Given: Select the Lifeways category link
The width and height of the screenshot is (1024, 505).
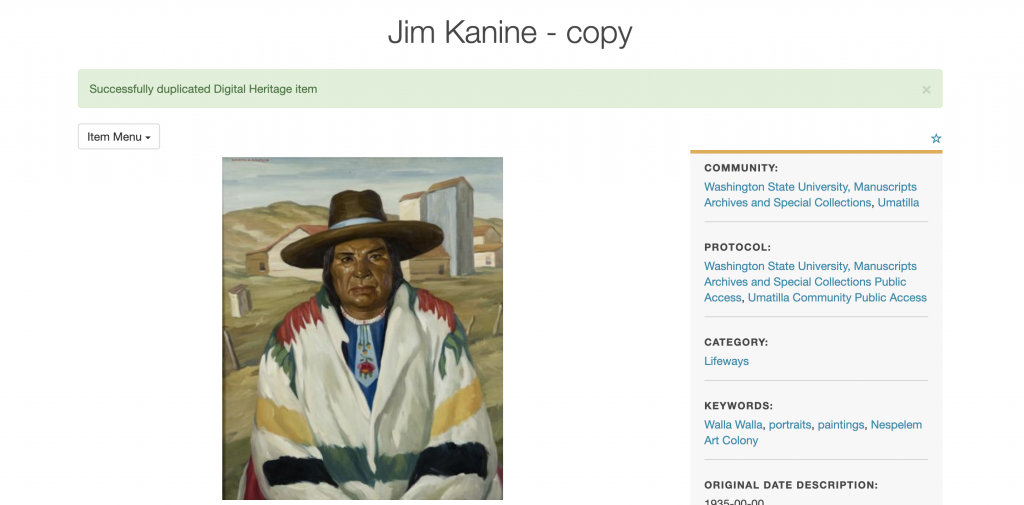Looking at the screenshot, I should [x=726, y=361].
